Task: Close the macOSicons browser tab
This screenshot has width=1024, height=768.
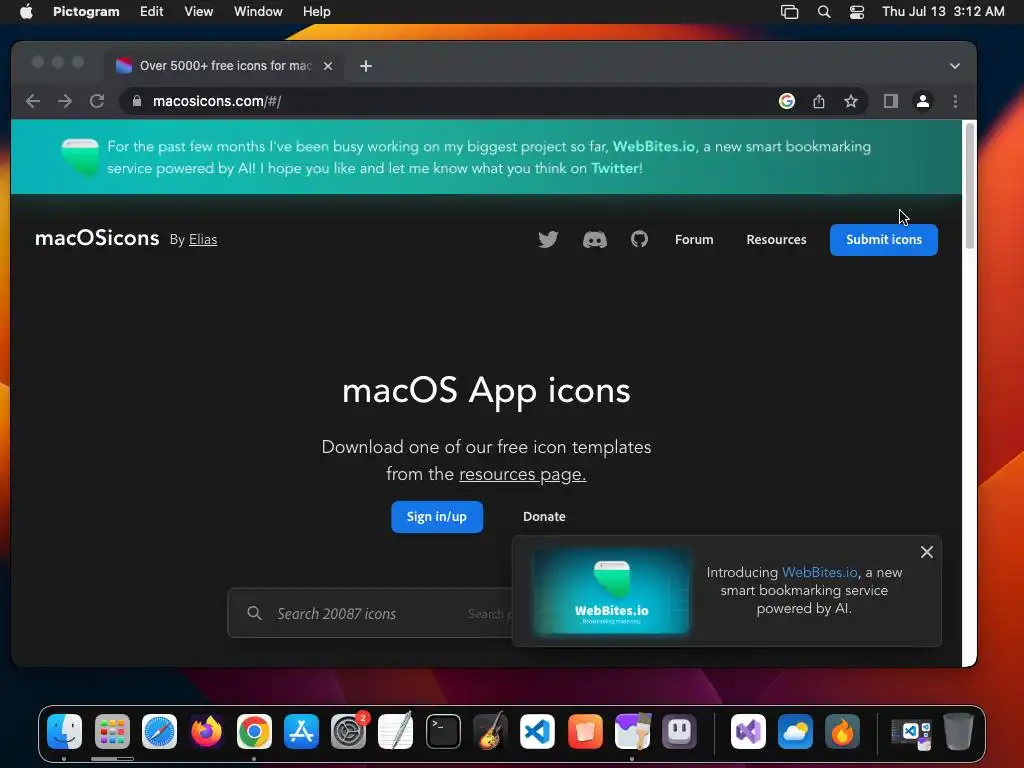Action: (x=328, y=66)
